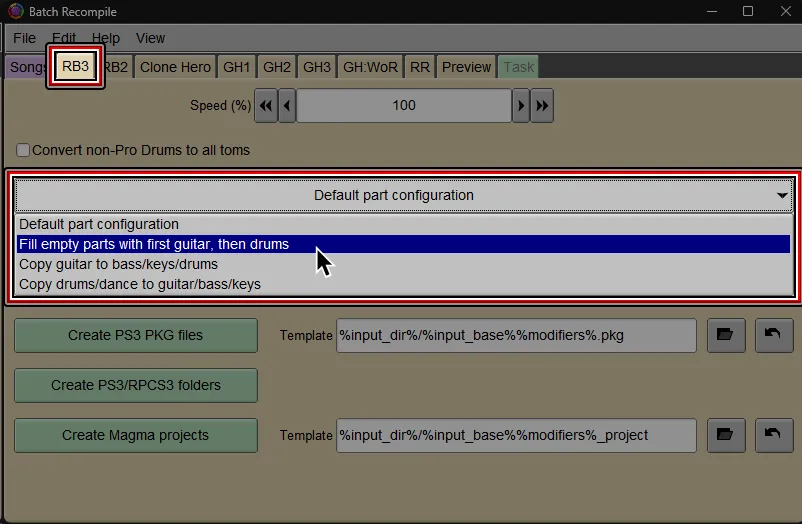Enable Convert non-Pro Drums to all toms

point(23,150)
